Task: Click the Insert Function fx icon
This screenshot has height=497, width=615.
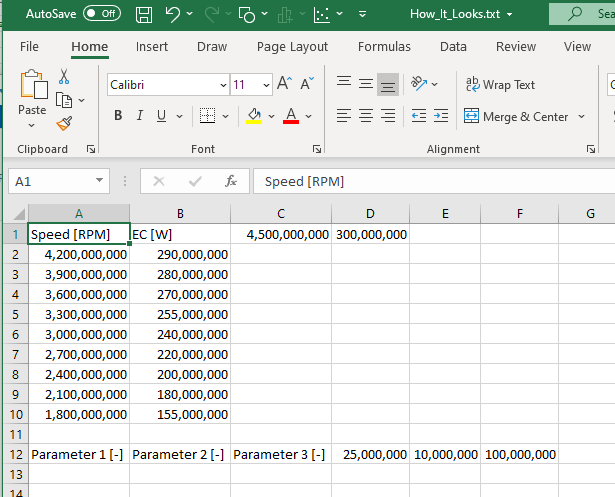Action: pos(231,181)
